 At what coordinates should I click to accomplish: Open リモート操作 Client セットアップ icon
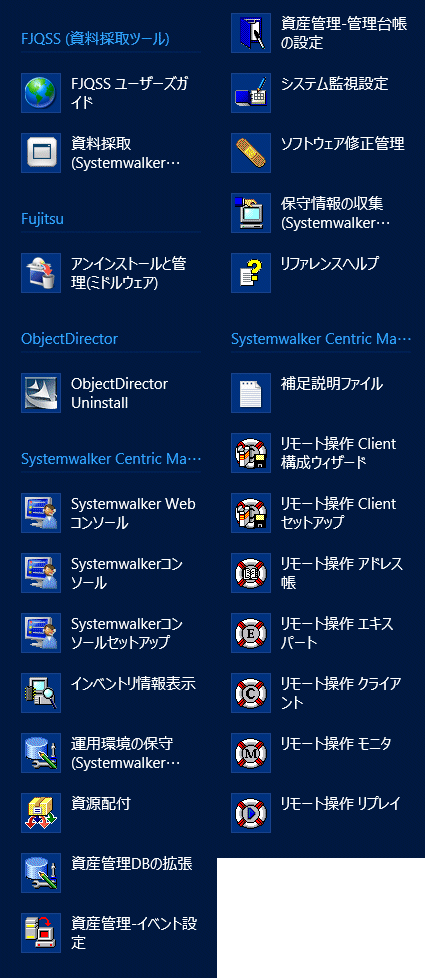click(x=251, y=513)
